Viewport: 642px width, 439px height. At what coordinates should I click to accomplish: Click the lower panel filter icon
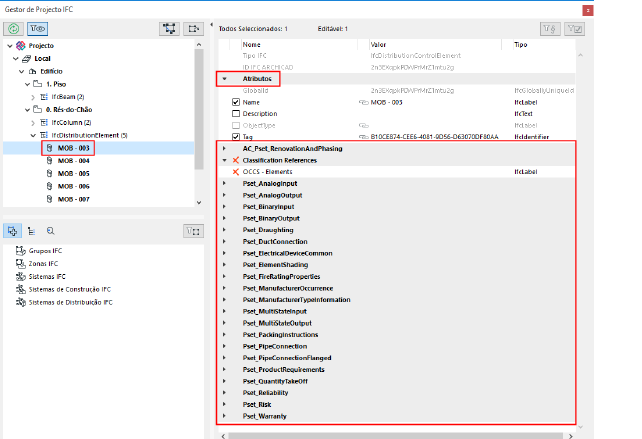193,231
